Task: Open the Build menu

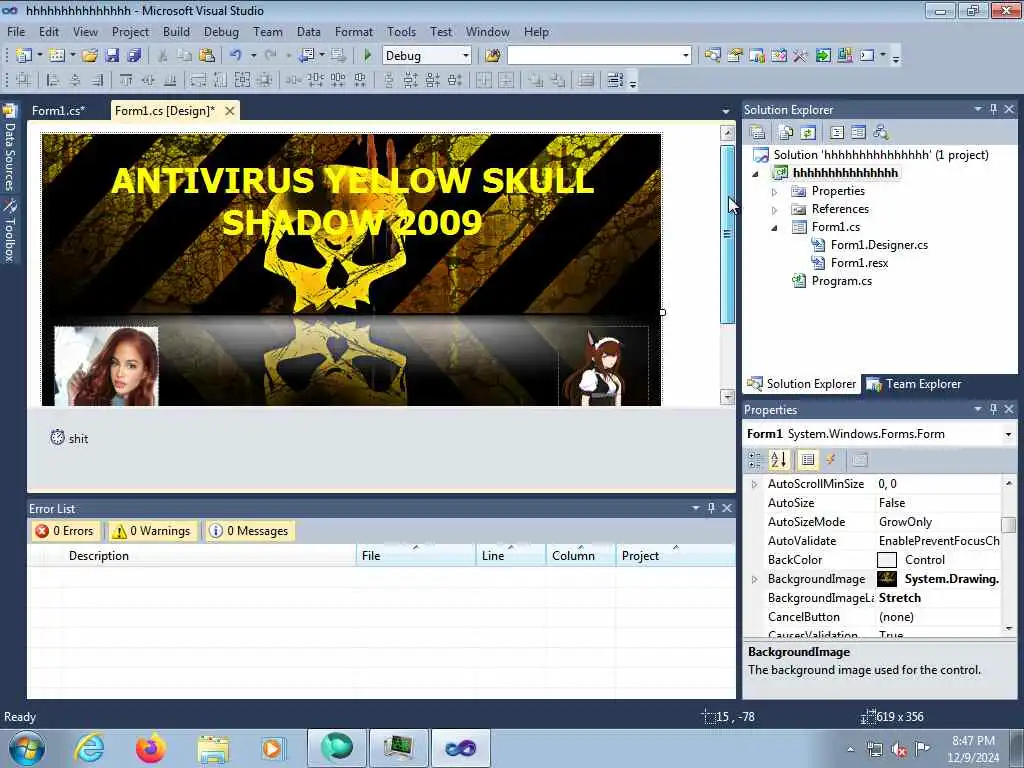Action: click(176, 31)
